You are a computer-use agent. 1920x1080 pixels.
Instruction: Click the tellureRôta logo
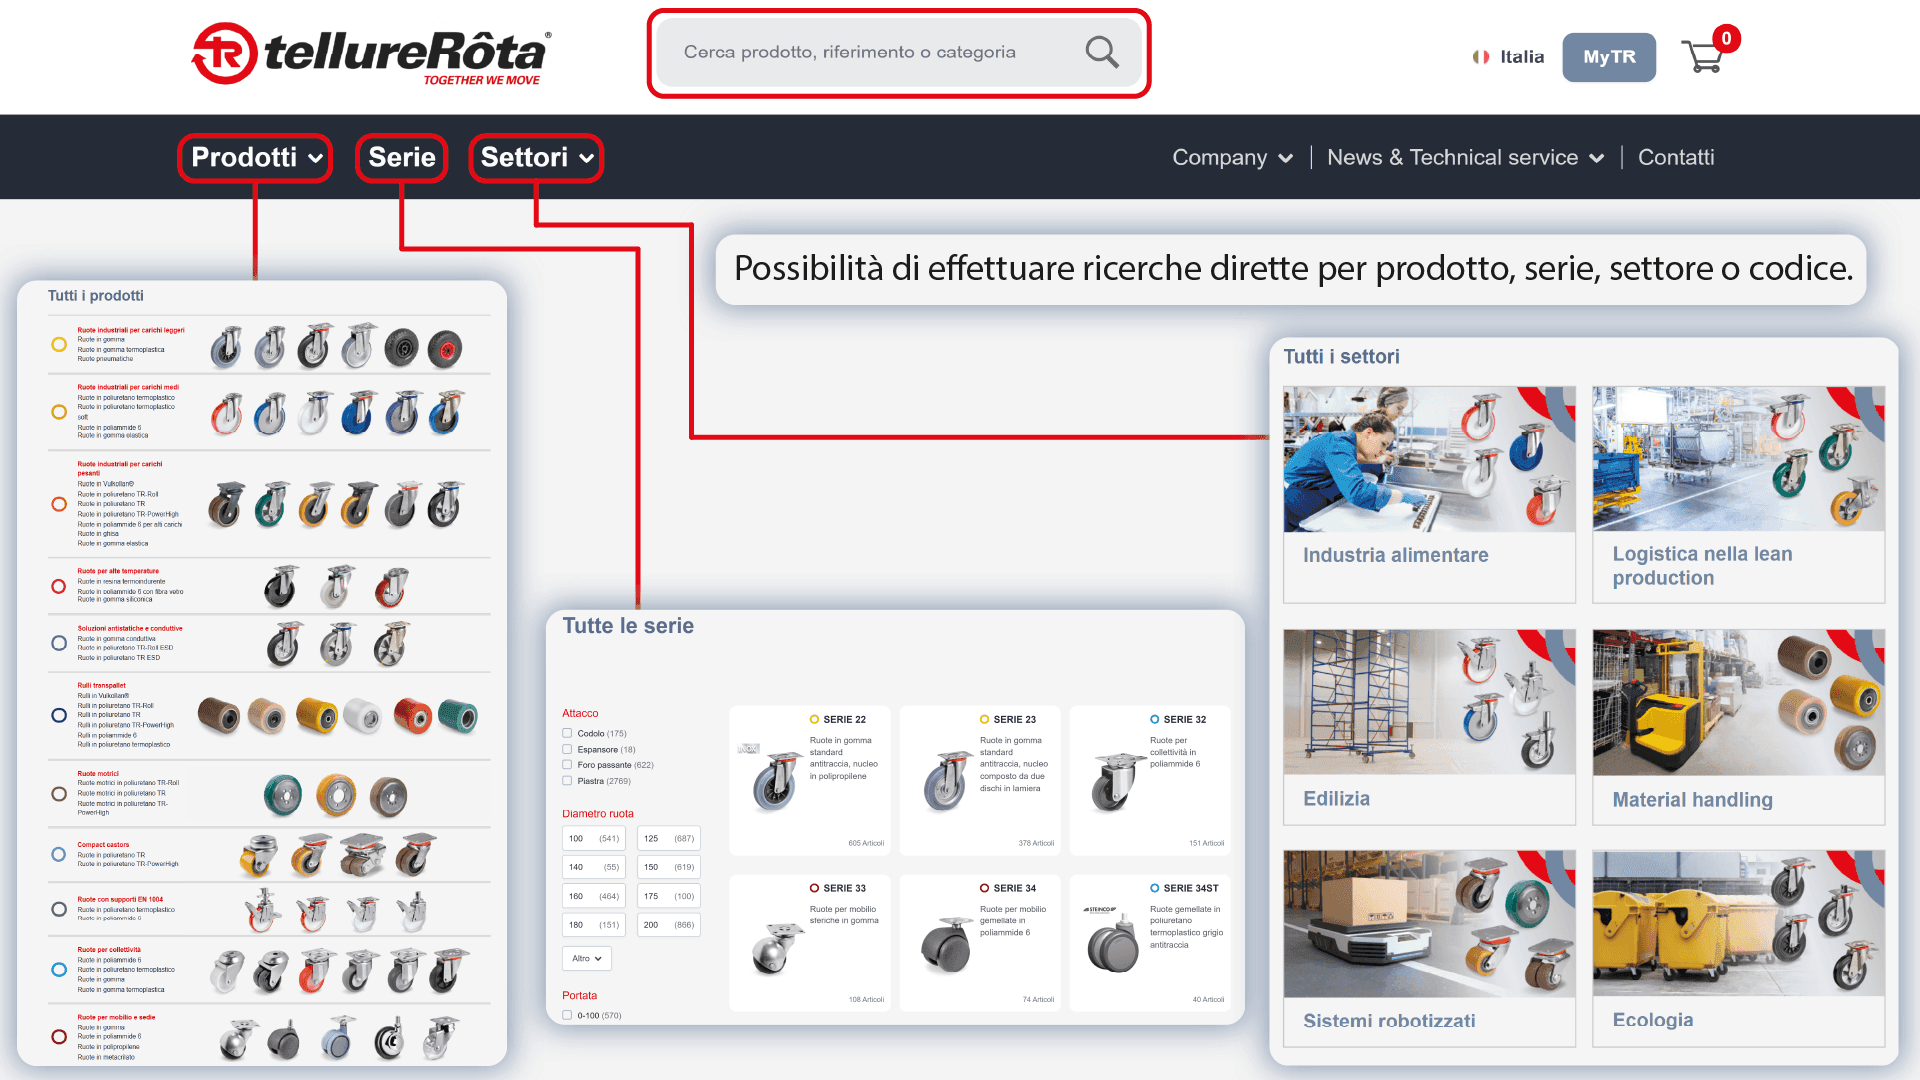coord(371,54)
